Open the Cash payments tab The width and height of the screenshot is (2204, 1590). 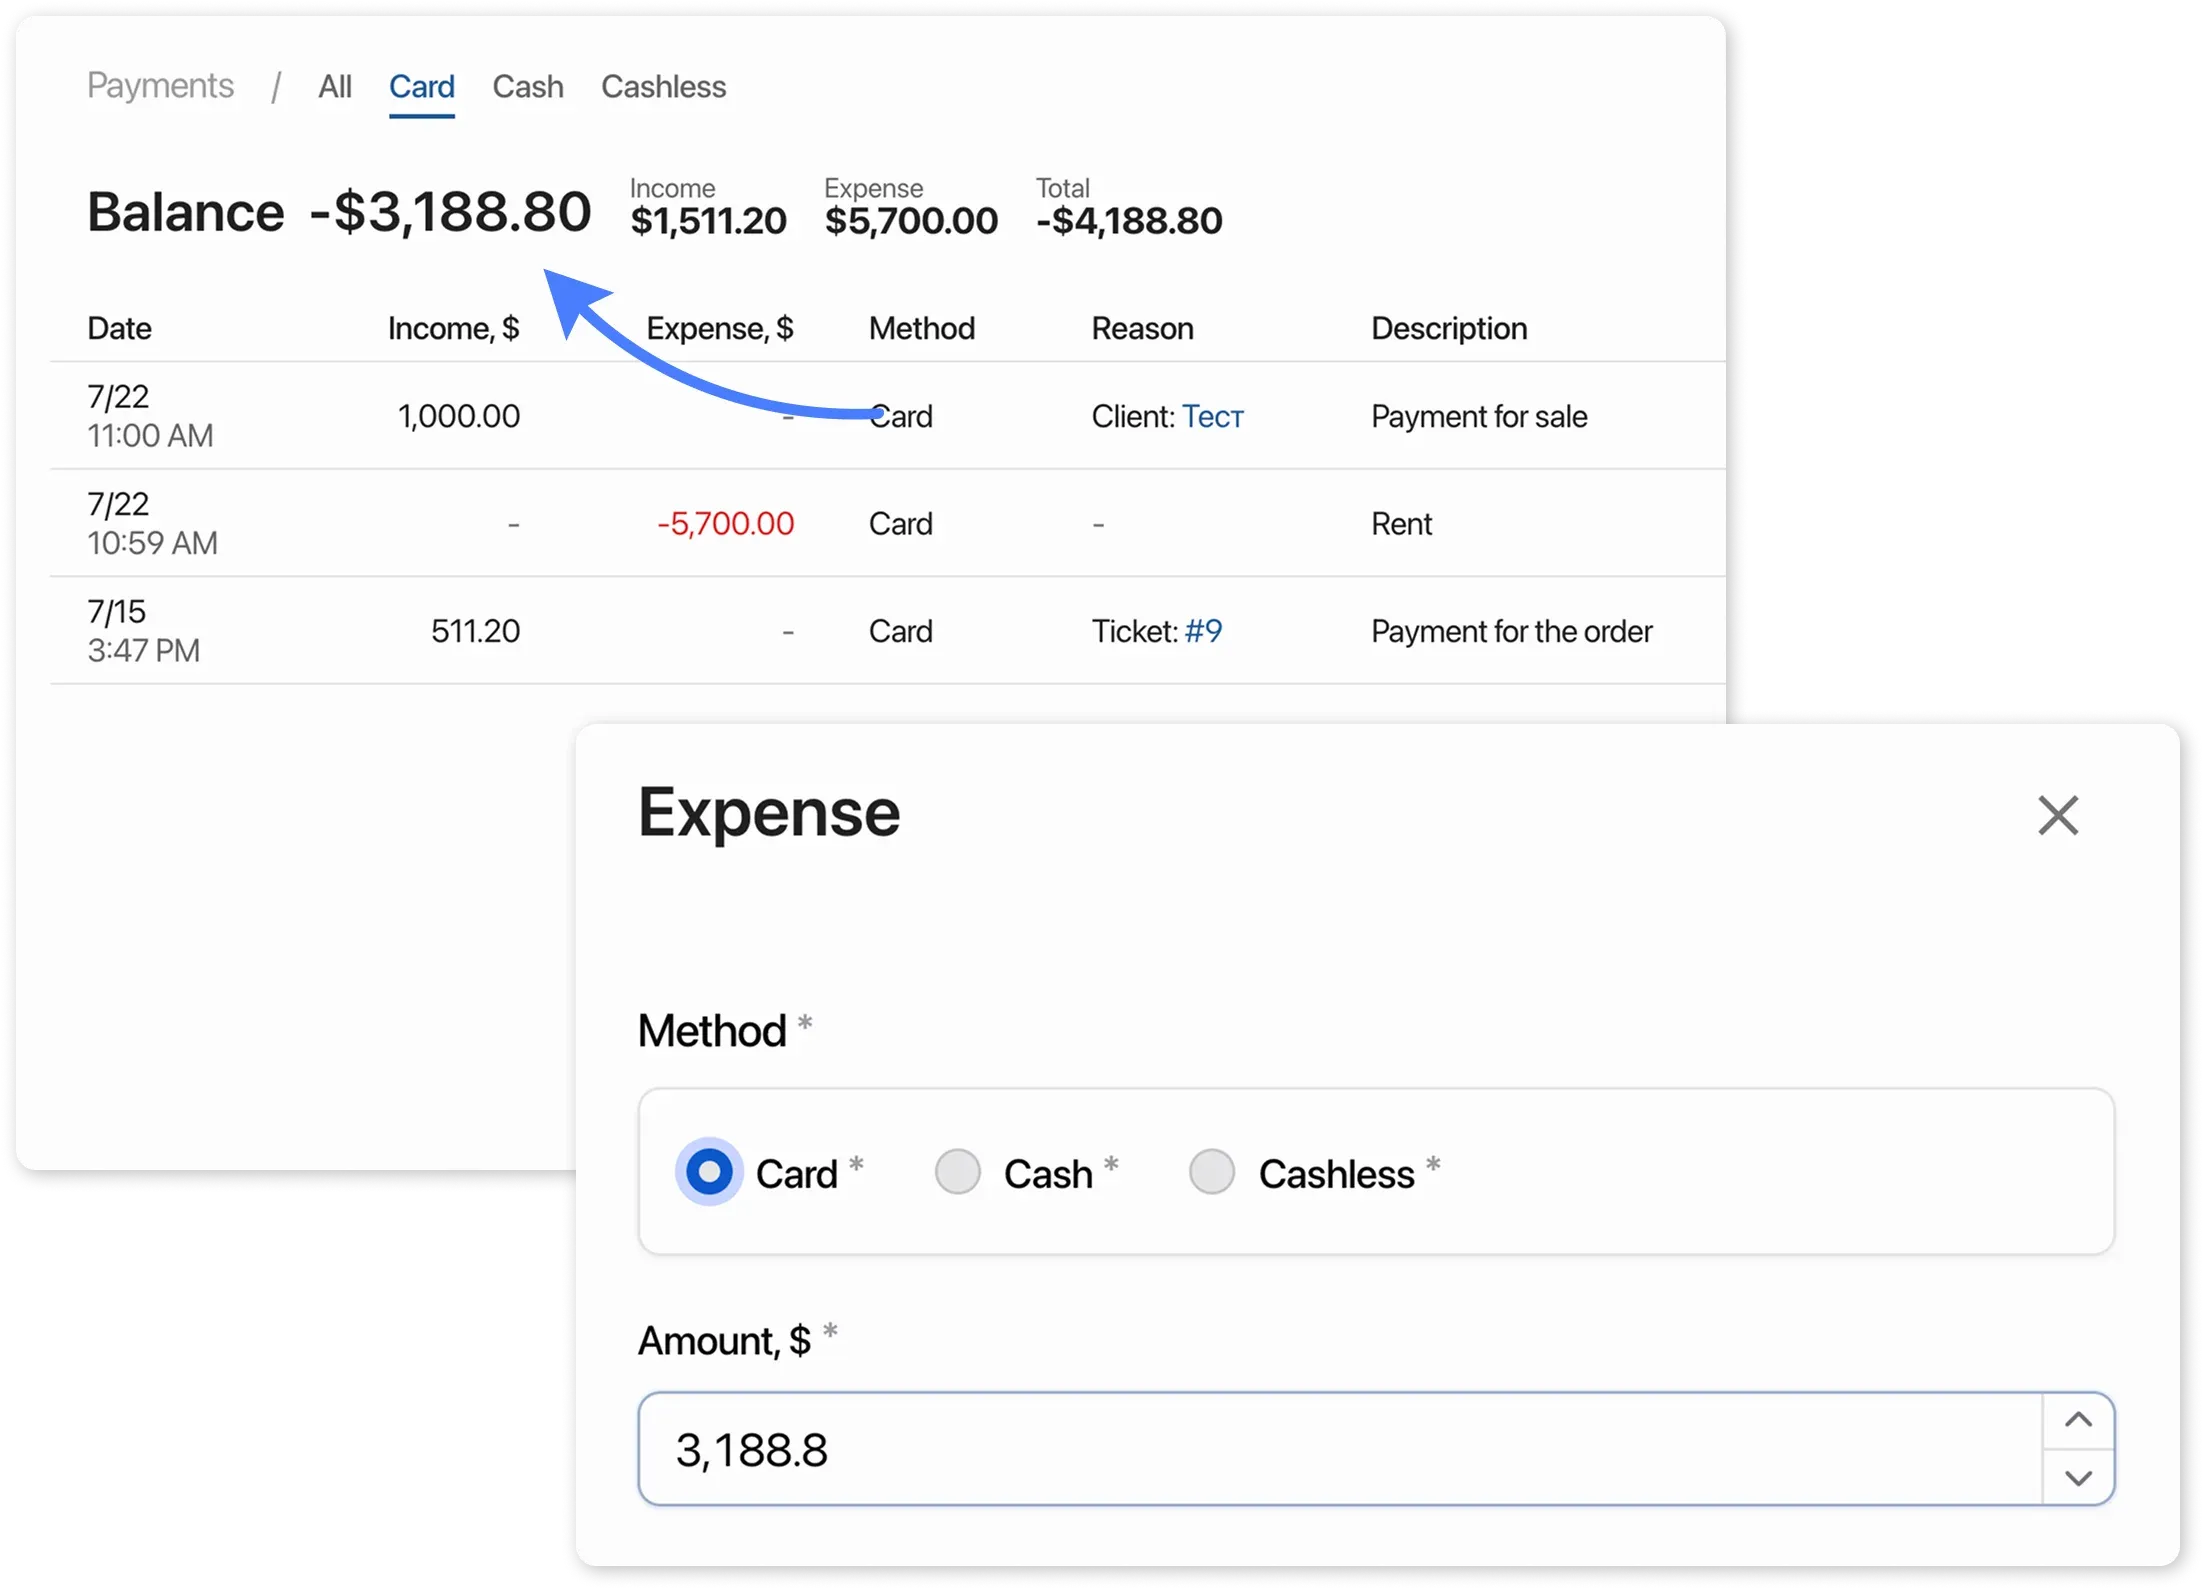(527, 87)
